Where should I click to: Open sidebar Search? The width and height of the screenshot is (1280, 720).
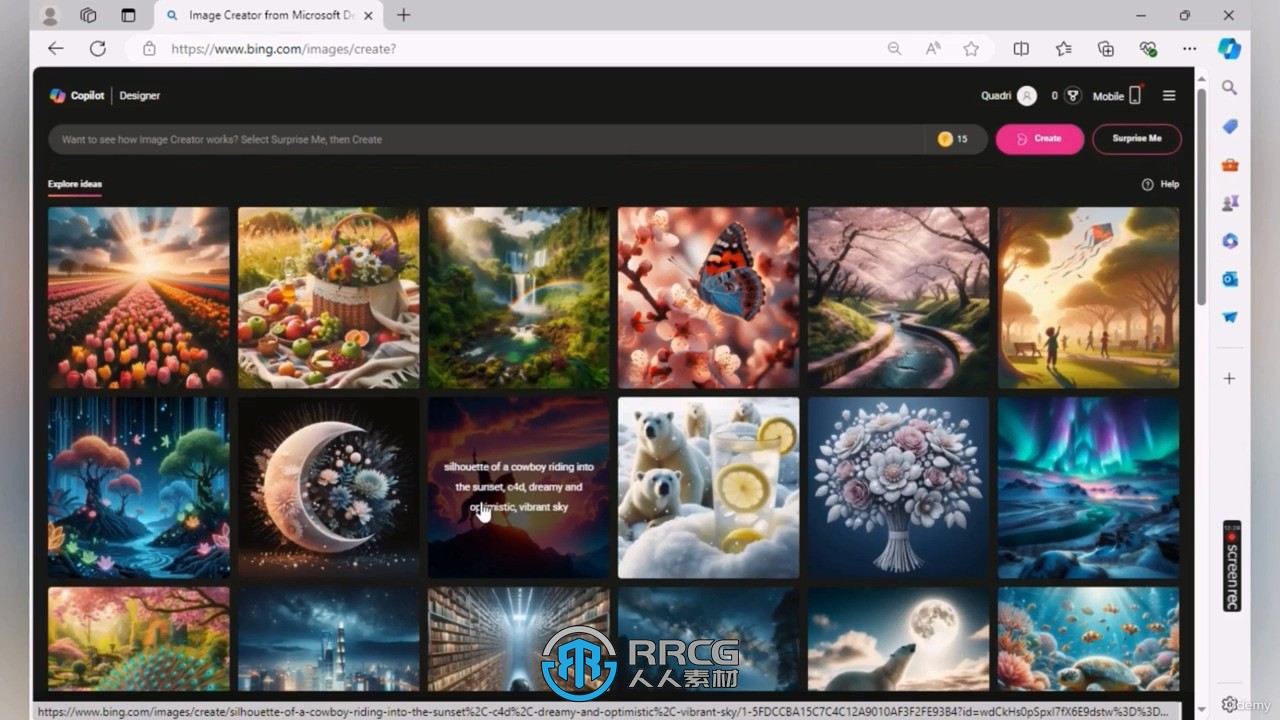[1229, 88]
